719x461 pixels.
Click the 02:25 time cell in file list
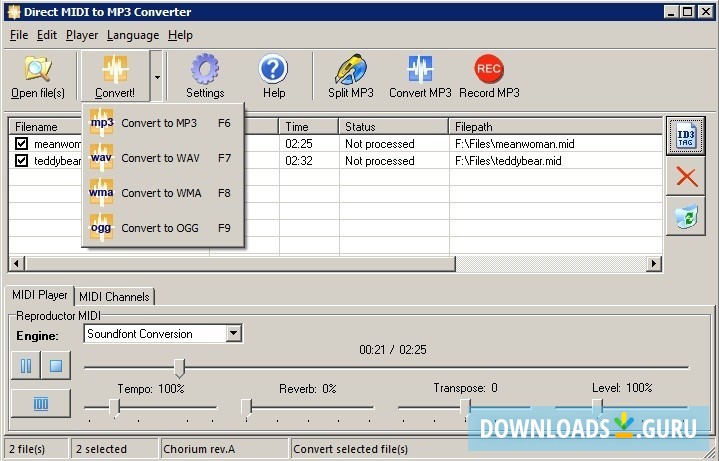click(x=299, y=144)
